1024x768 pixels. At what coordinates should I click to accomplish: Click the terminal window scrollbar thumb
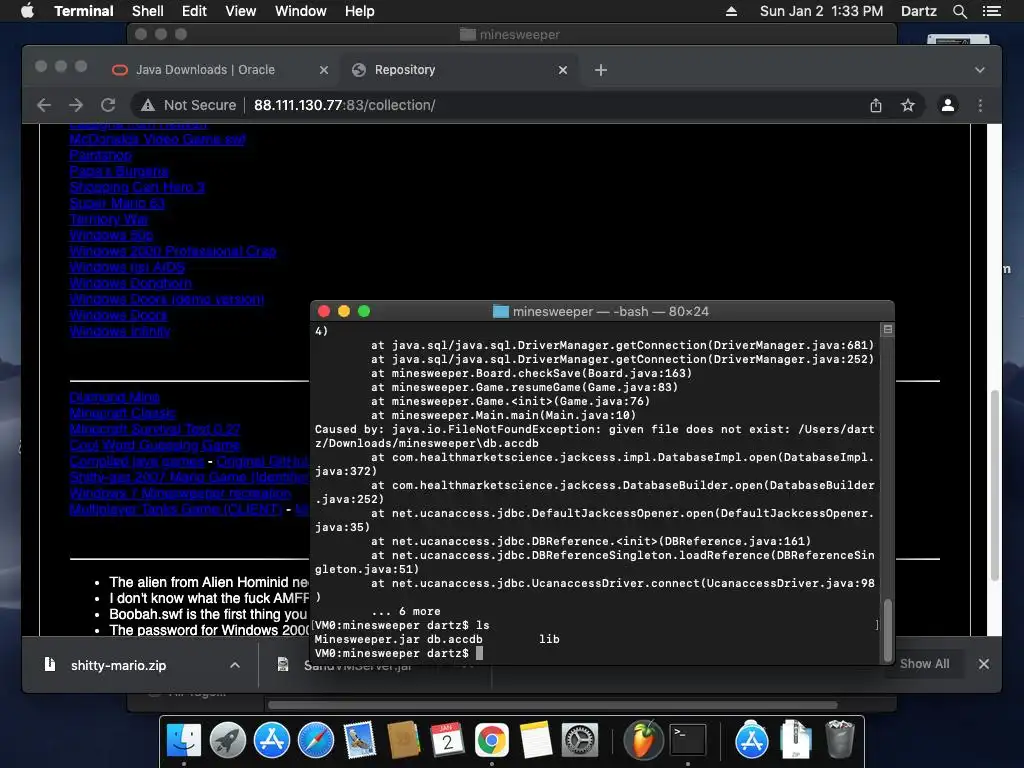pos(888,630)
